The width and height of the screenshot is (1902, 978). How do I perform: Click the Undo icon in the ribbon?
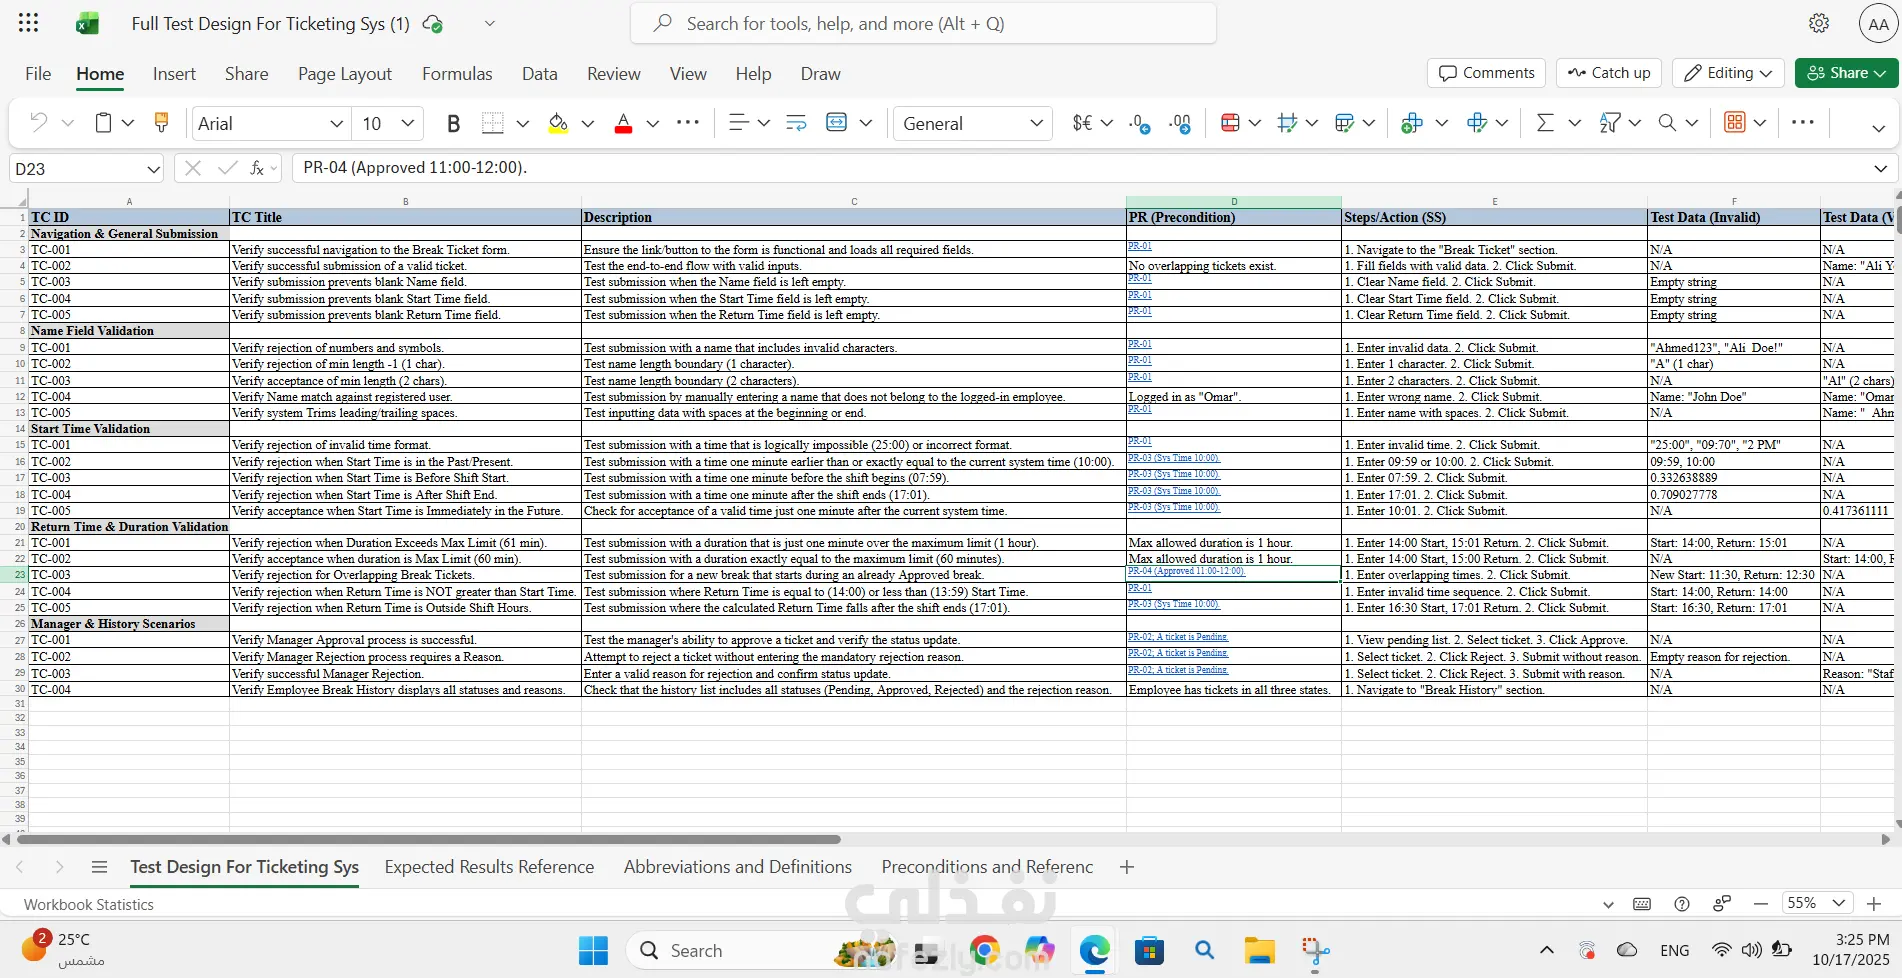click(38, 123)
